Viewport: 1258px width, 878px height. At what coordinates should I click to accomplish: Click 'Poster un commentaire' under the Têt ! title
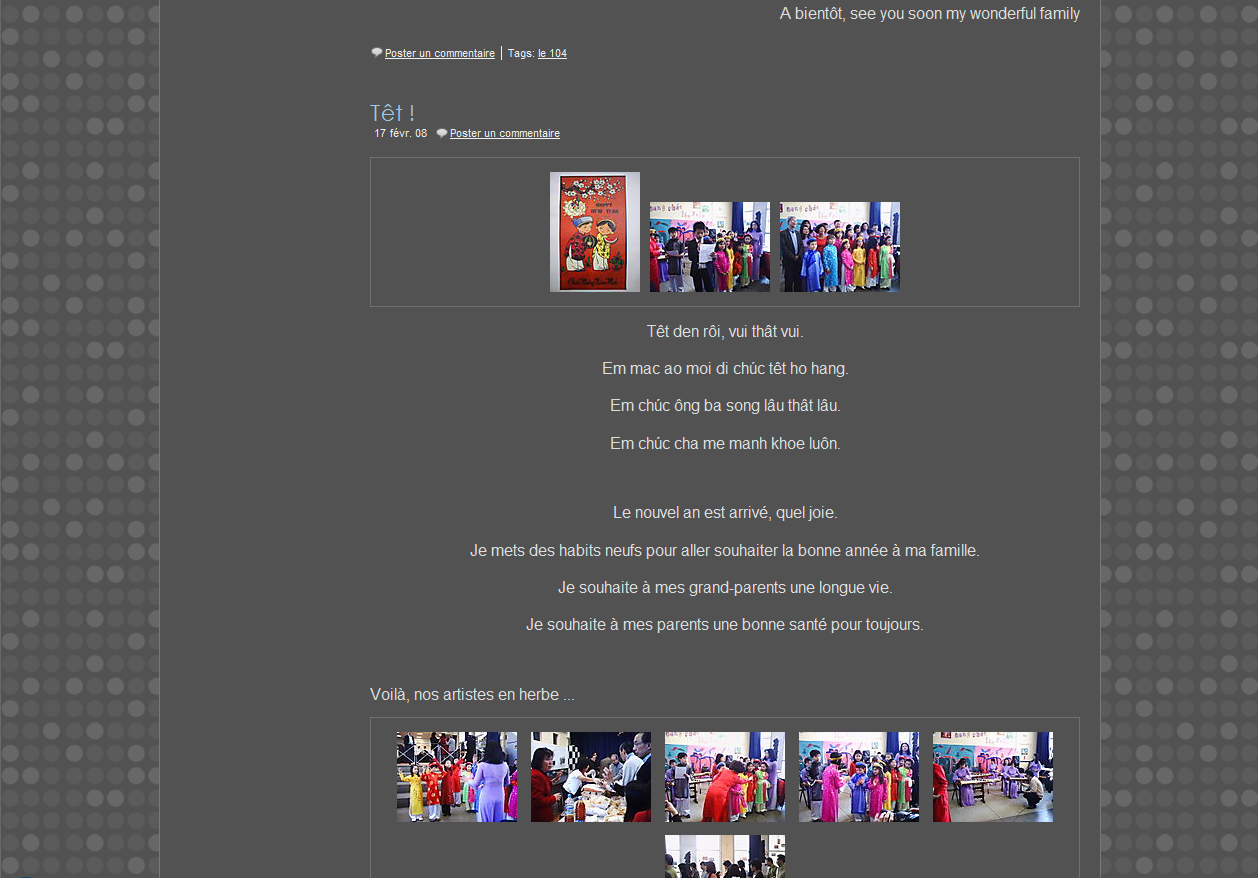(504, 134)
